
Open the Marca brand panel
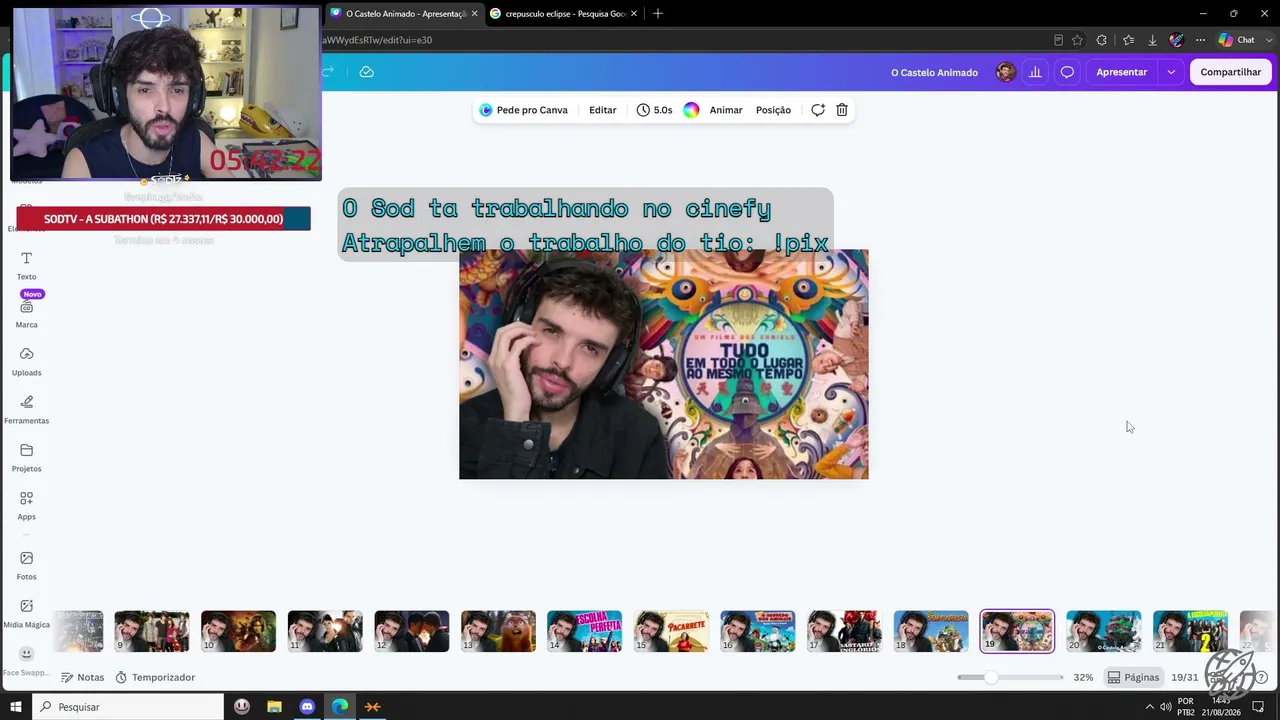coord(27,314)
